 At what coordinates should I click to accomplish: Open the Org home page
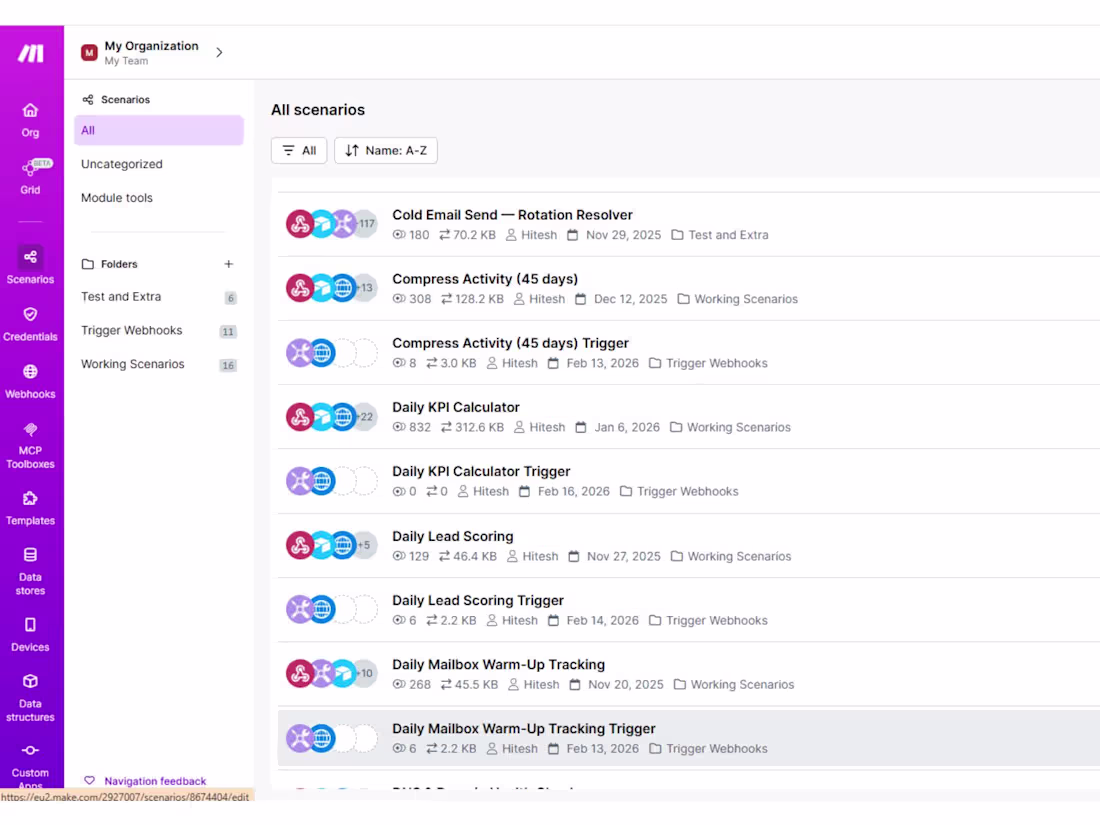tap(30, 120)
